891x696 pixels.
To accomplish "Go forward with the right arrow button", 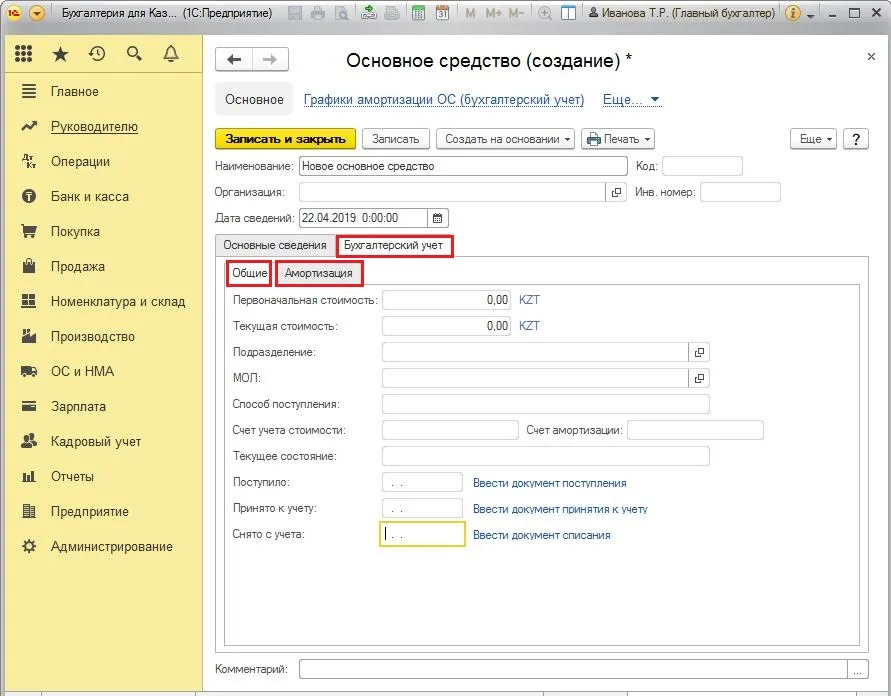I will tap(270, 59).
